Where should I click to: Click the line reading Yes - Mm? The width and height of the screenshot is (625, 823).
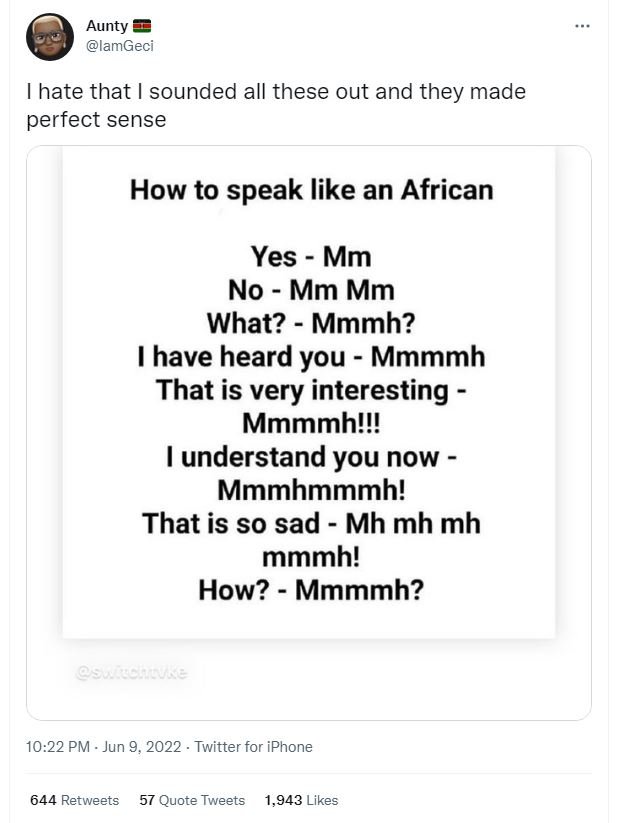coord(310,256)
